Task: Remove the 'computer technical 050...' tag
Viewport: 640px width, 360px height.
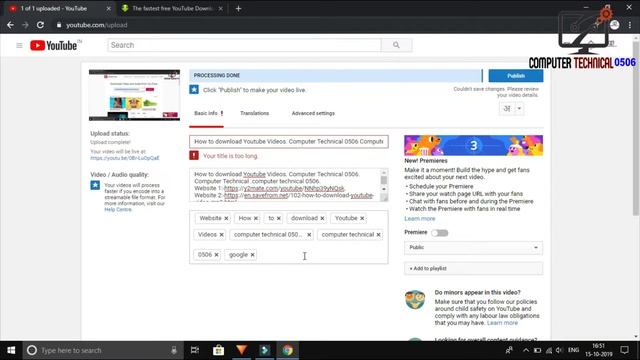Action: (309, 235)
